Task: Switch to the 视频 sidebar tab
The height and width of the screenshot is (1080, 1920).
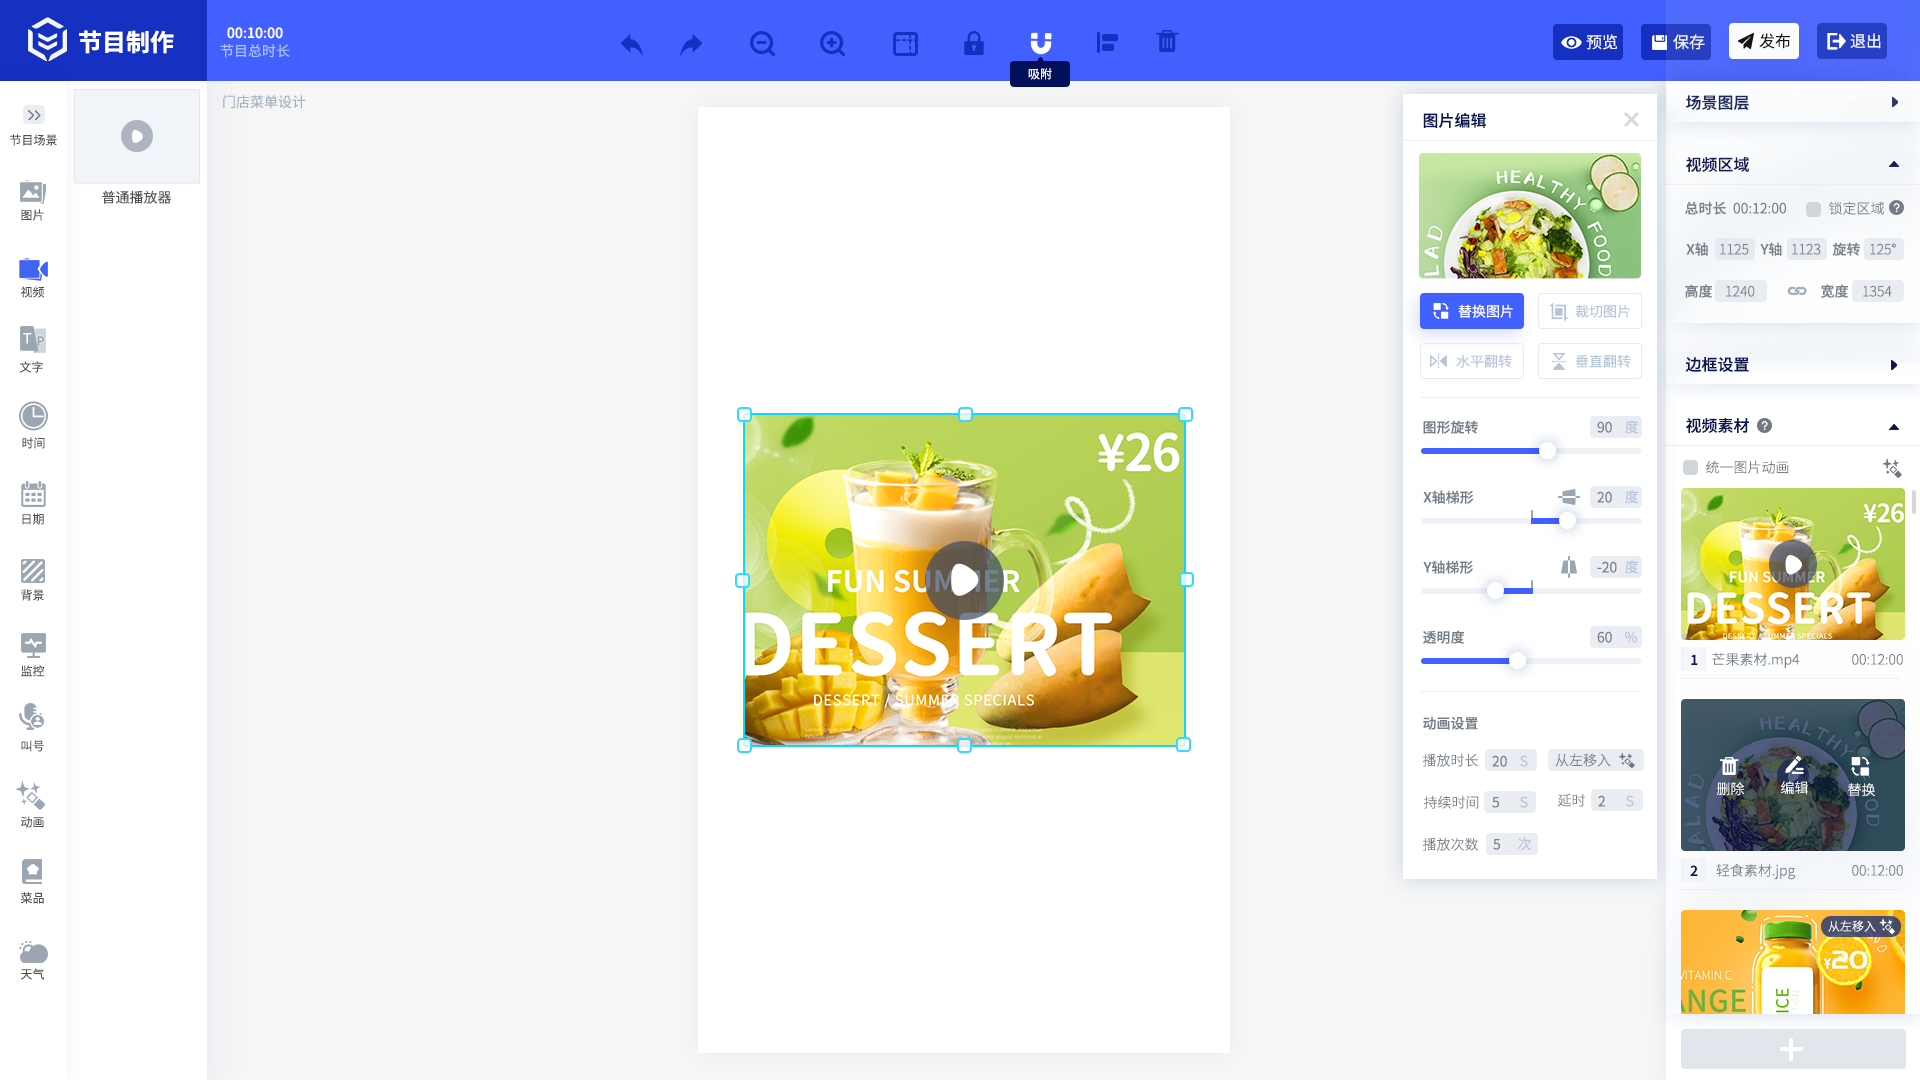Action: pos(32,277)
